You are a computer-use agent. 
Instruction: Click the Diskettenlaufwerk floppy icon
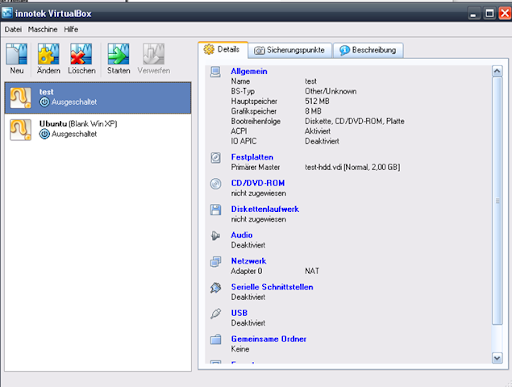click(216, 210)
